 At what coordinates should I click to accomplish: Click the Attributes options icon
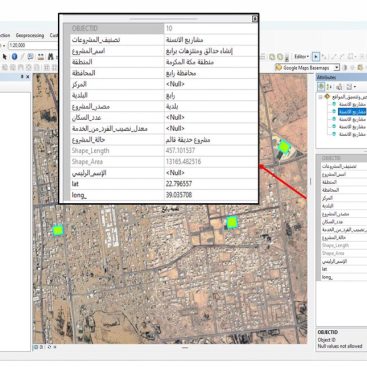point(350,87)
